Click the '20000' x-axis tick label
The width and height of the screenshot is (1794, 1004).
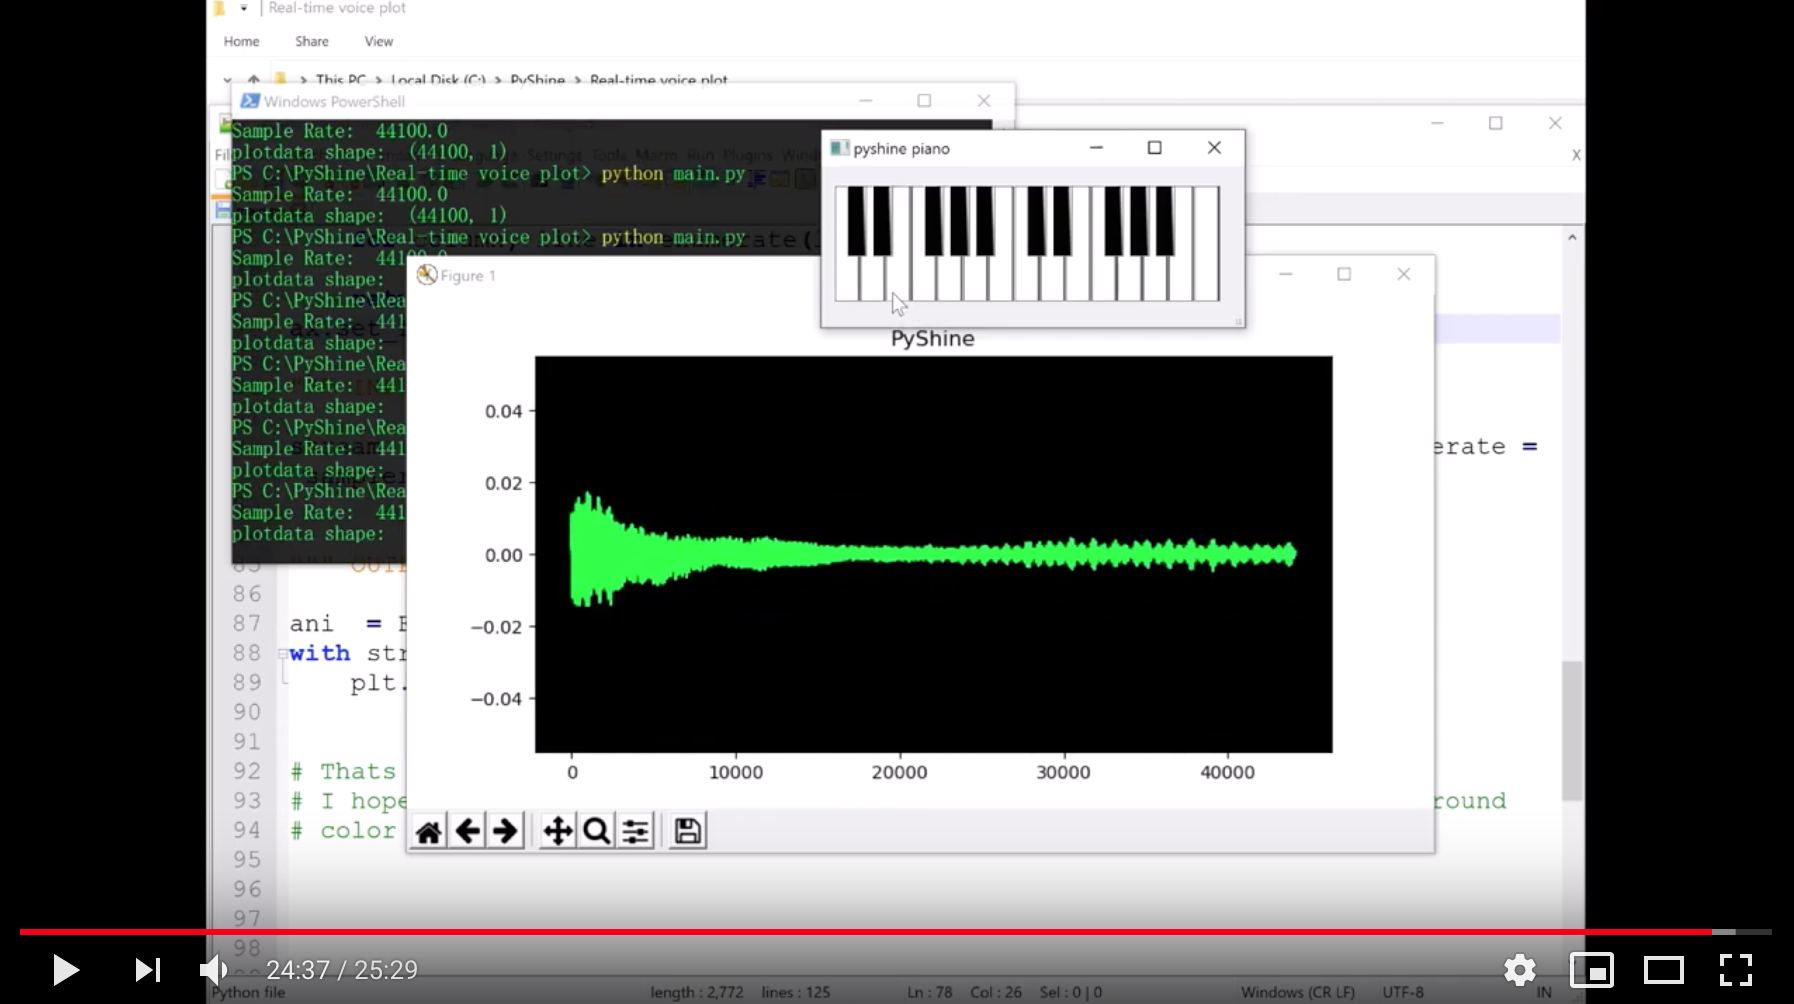(x=900, y=772)
